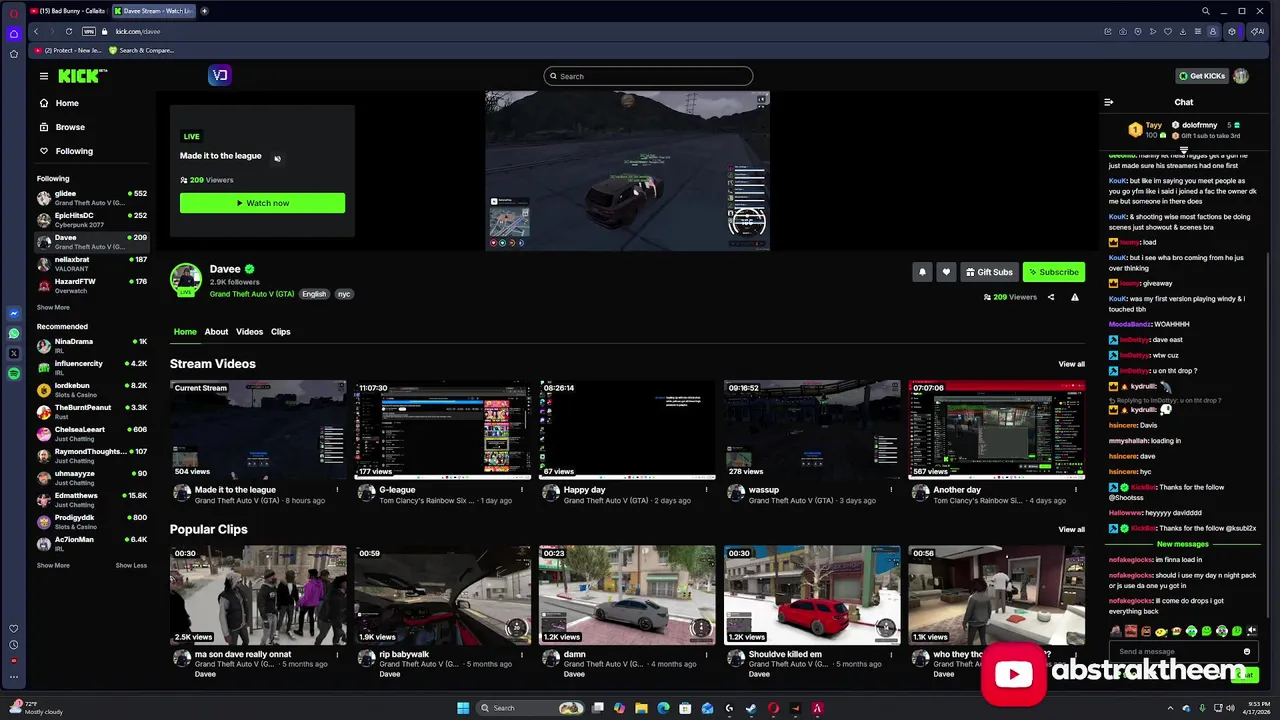This screenshot has width=1280, height=720.
Task: Open the 'wassup' video thumbnail
Action: [x=812, y=430]
